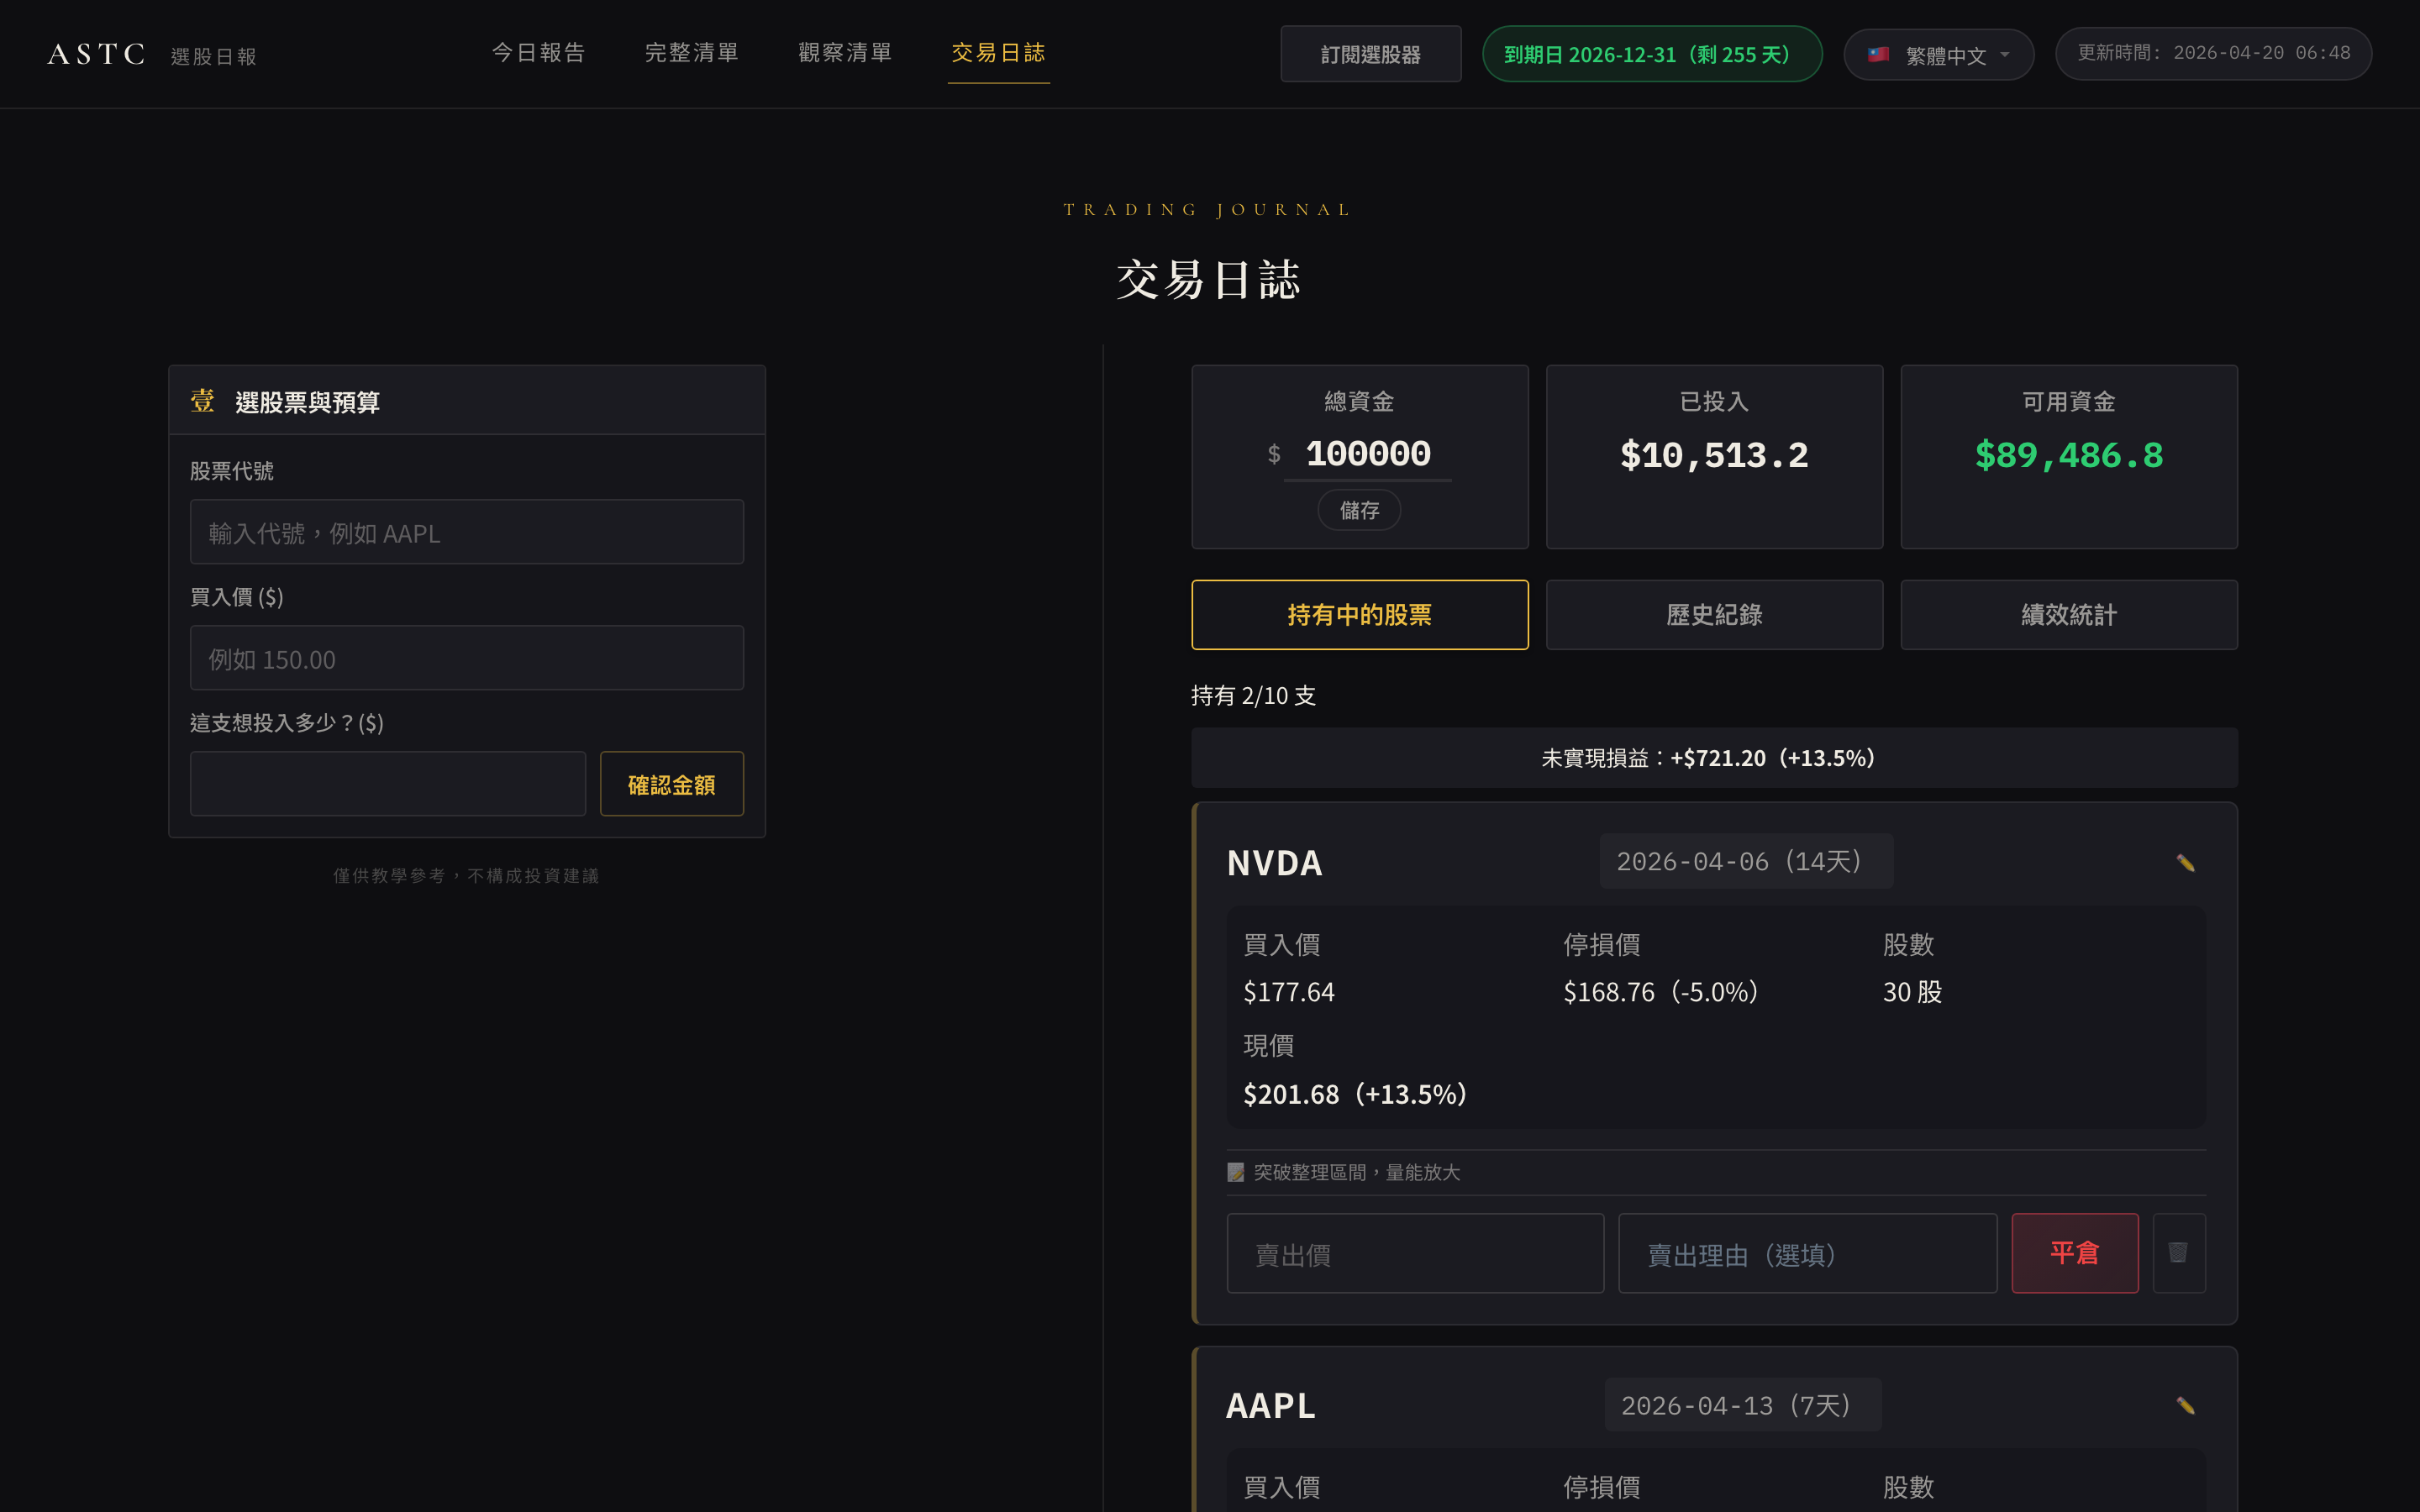Go to 今日報告 menu item
The width and height of the screenshot is (2420, 1512).
[x=538, y=53]
